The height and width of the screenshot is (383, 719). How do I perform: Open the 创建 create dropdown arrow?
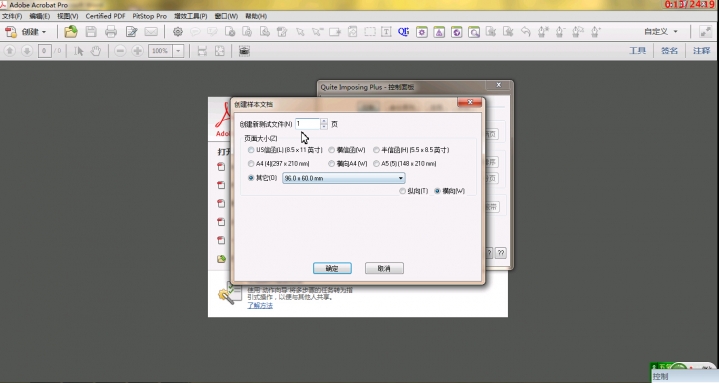(44, 32)
